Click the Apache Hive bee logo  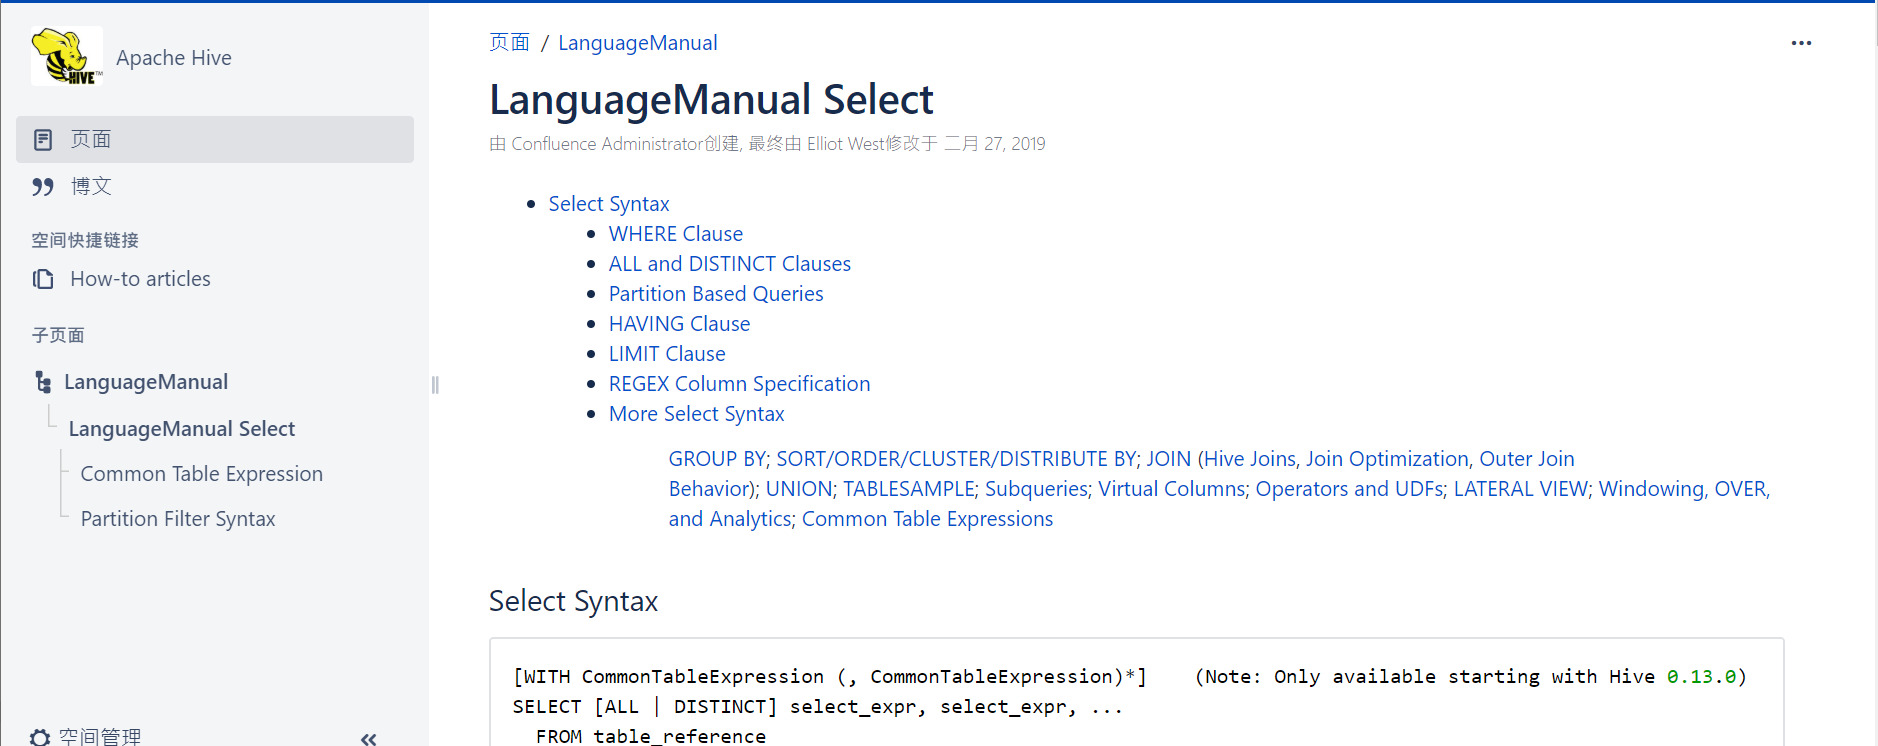click(x=66, y=56)
